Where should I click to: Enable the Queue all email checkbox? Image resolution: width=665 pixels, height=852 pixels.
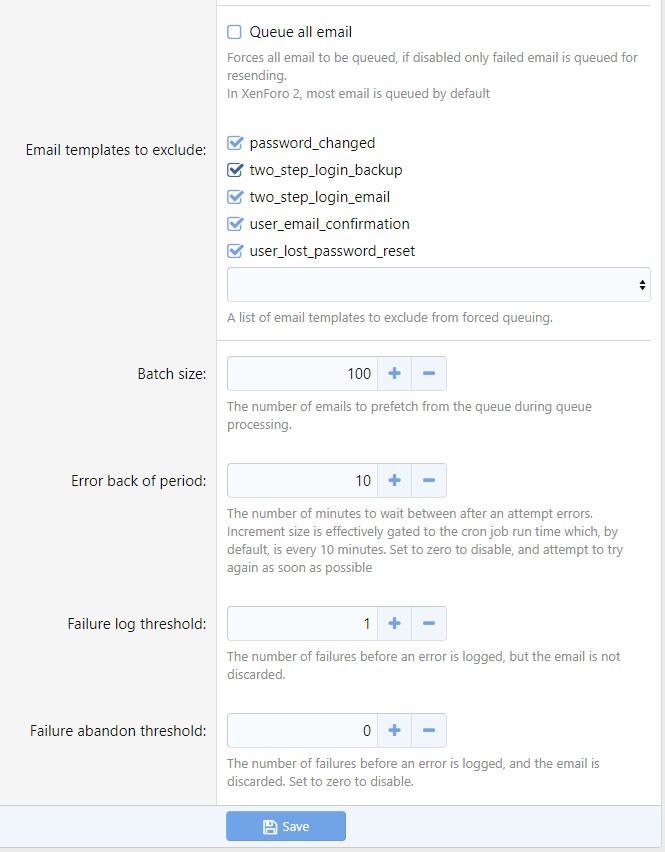[x=235, y=32]
